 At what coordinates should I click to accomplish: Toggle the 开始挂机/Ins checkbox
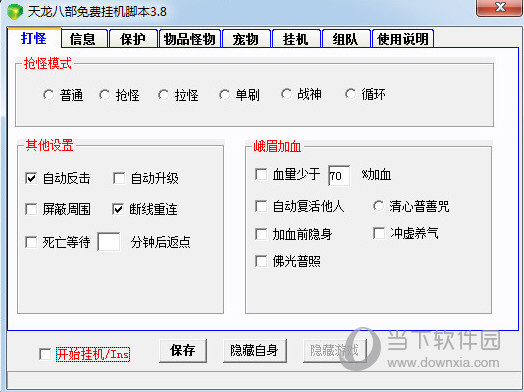coord(45,354)
